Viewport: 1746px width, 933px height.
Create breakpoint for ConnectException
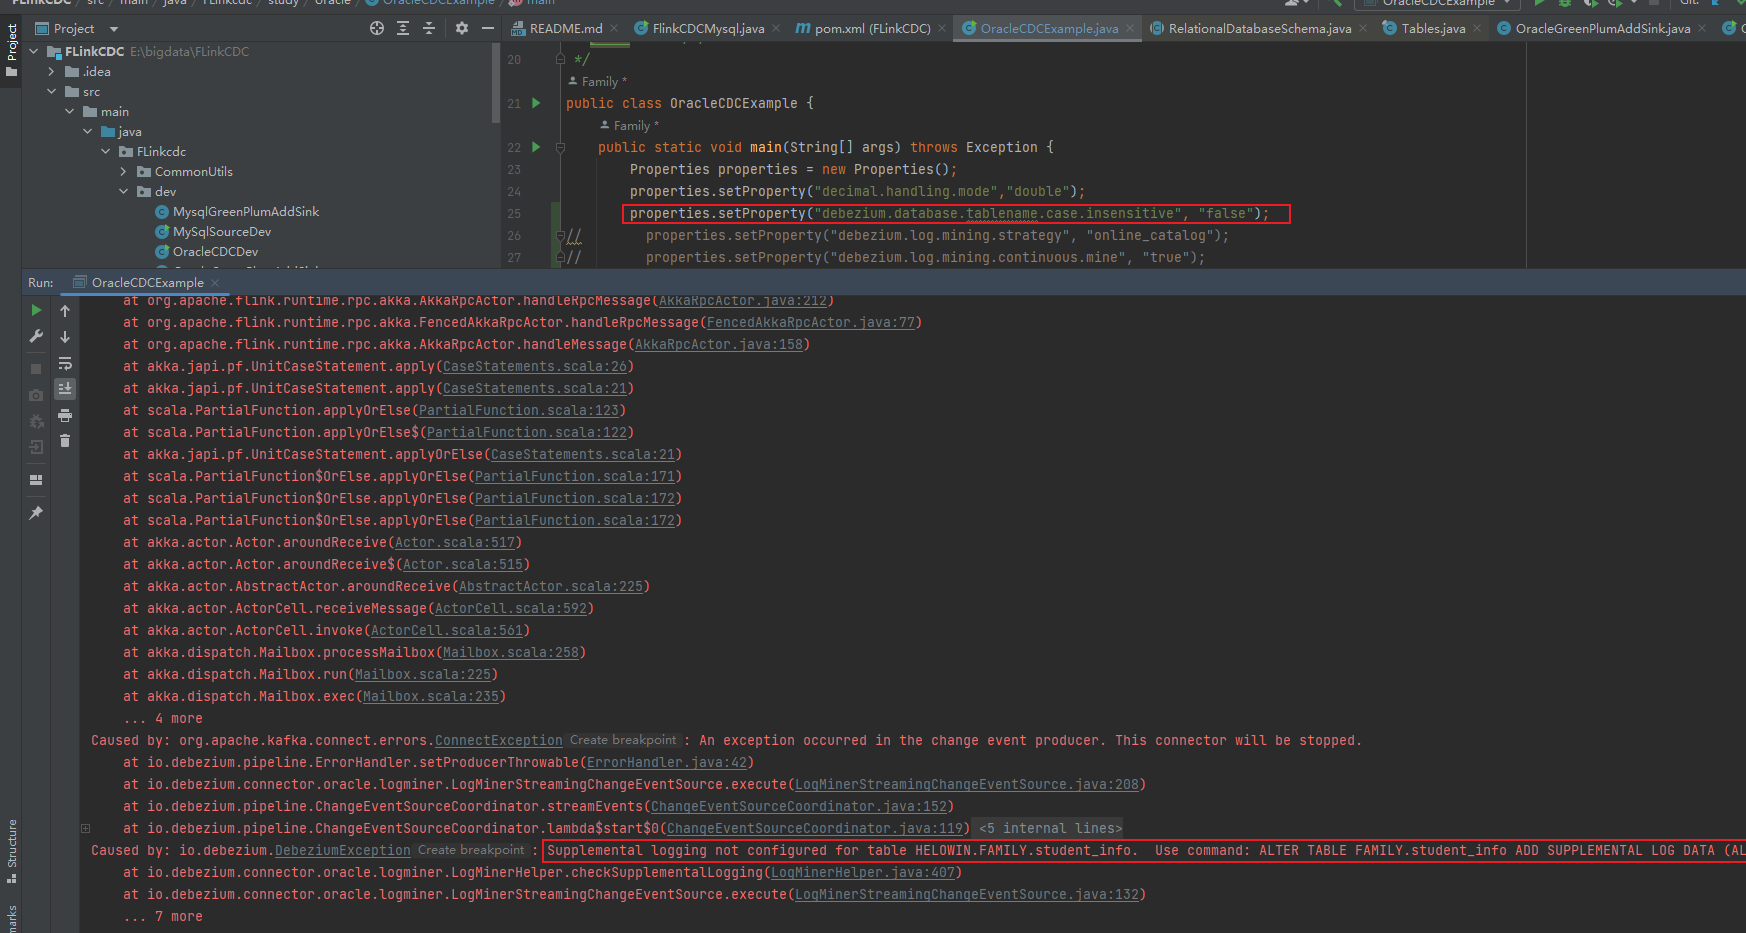623,740
